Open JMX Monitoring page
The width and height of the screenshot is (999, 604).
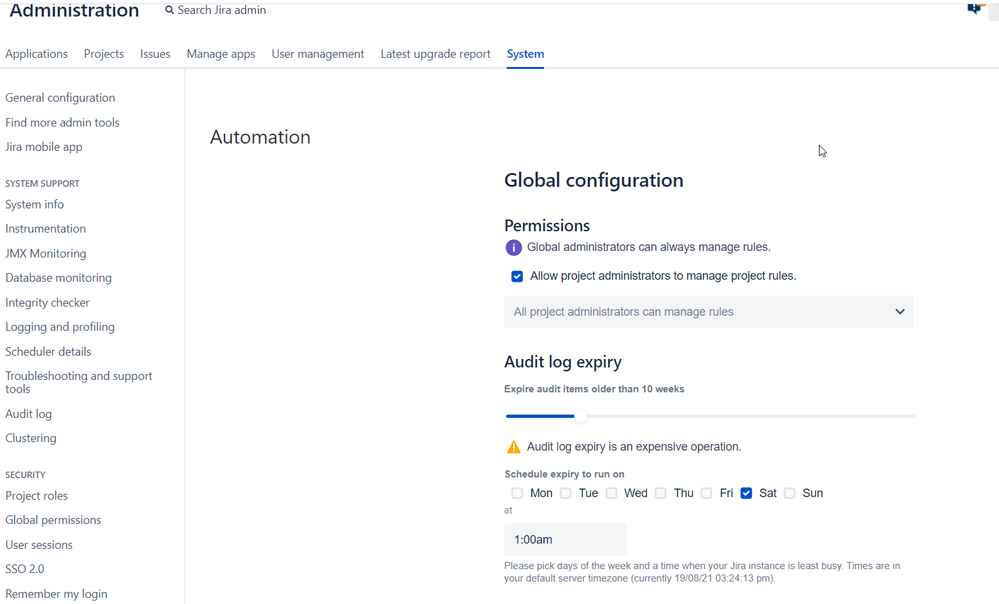(x=46, y=254)
